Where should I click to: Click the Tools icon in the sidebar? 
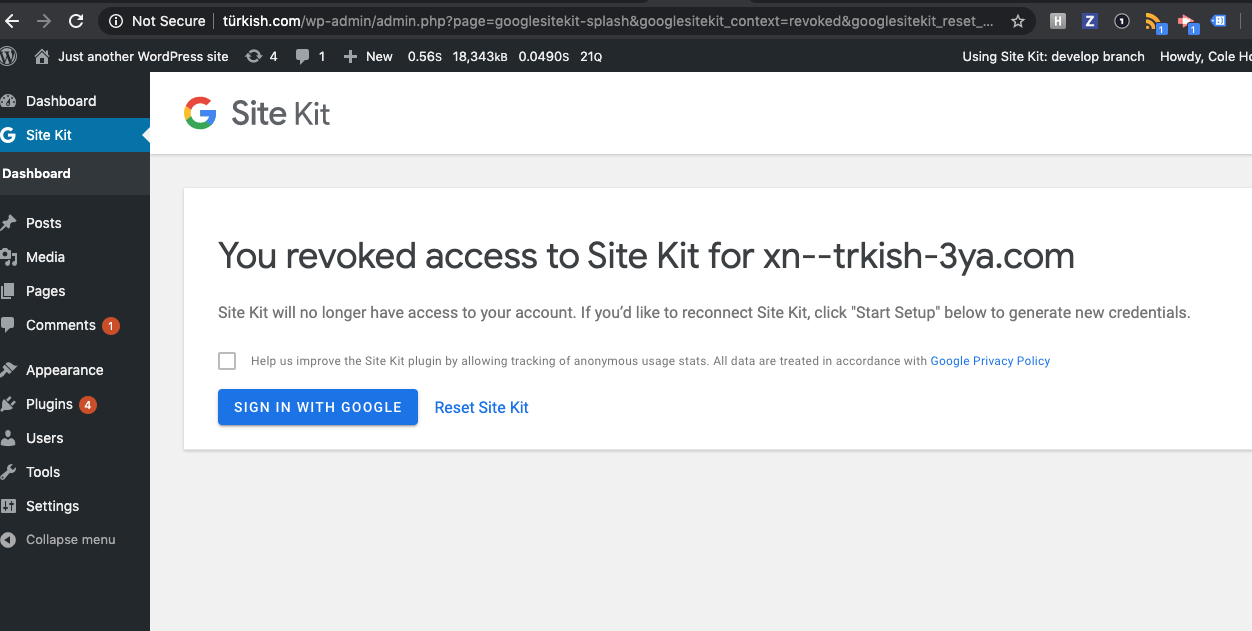[10, 471]
